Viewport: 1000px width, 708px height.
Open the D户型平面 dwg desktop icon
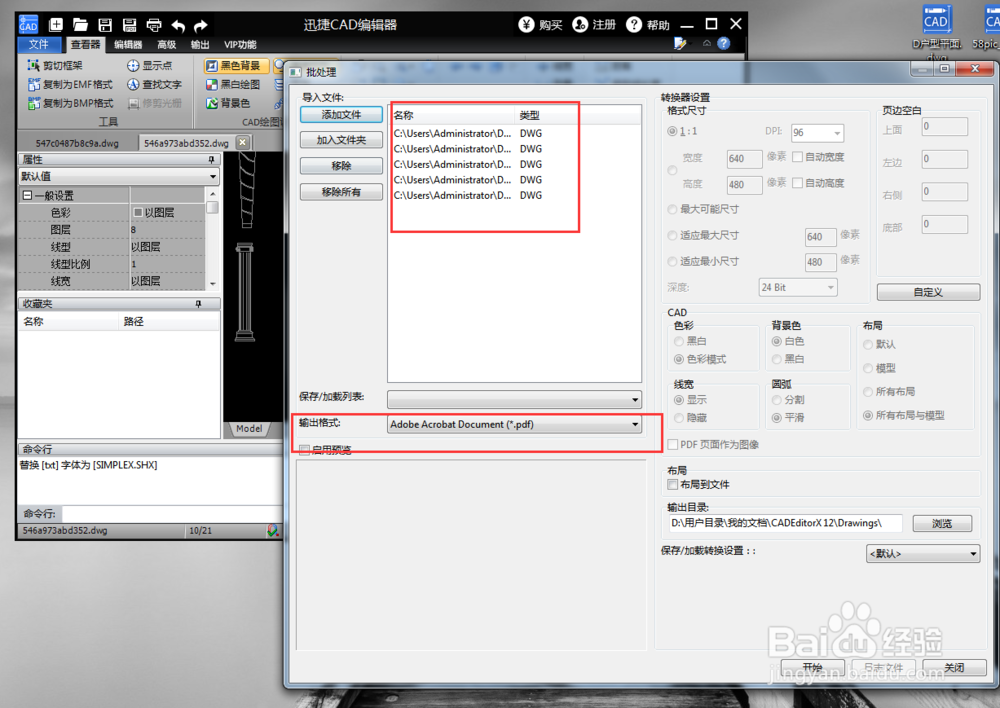tap(936, 31)
